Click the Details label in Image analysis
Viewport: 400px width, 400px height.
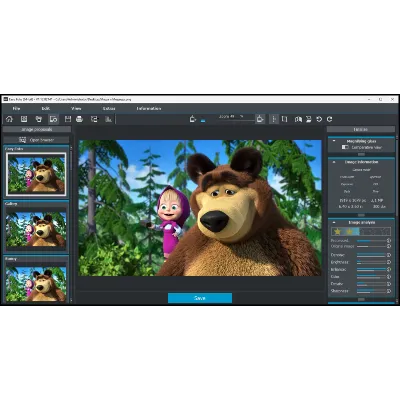click(x=337, y=284)
